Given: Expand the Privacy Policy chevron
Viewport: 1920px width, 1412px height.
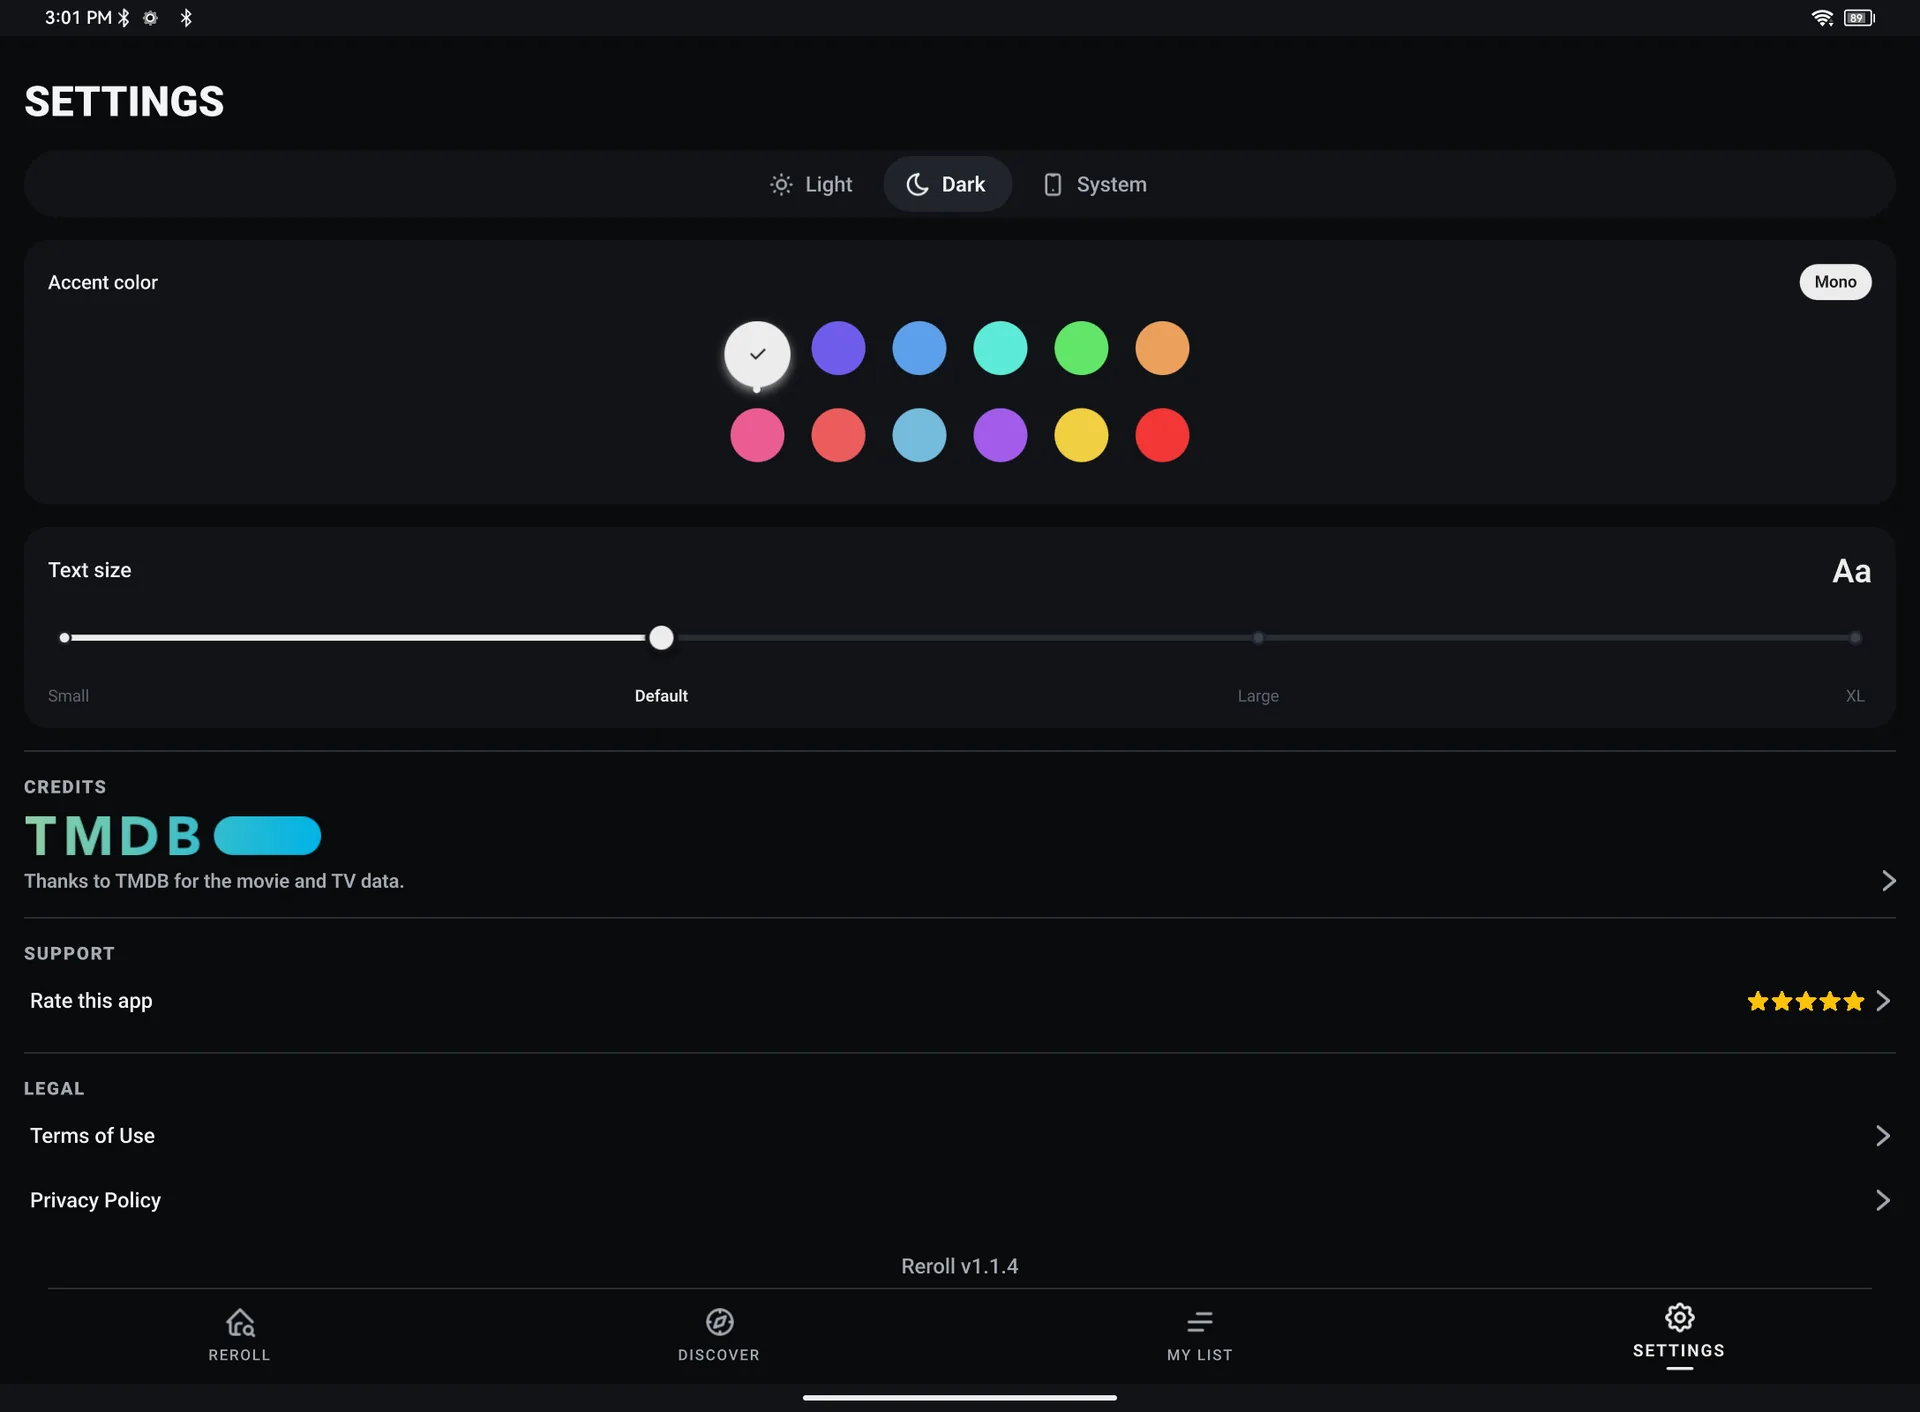Looking at the screenshot, I should 1883,1200.
